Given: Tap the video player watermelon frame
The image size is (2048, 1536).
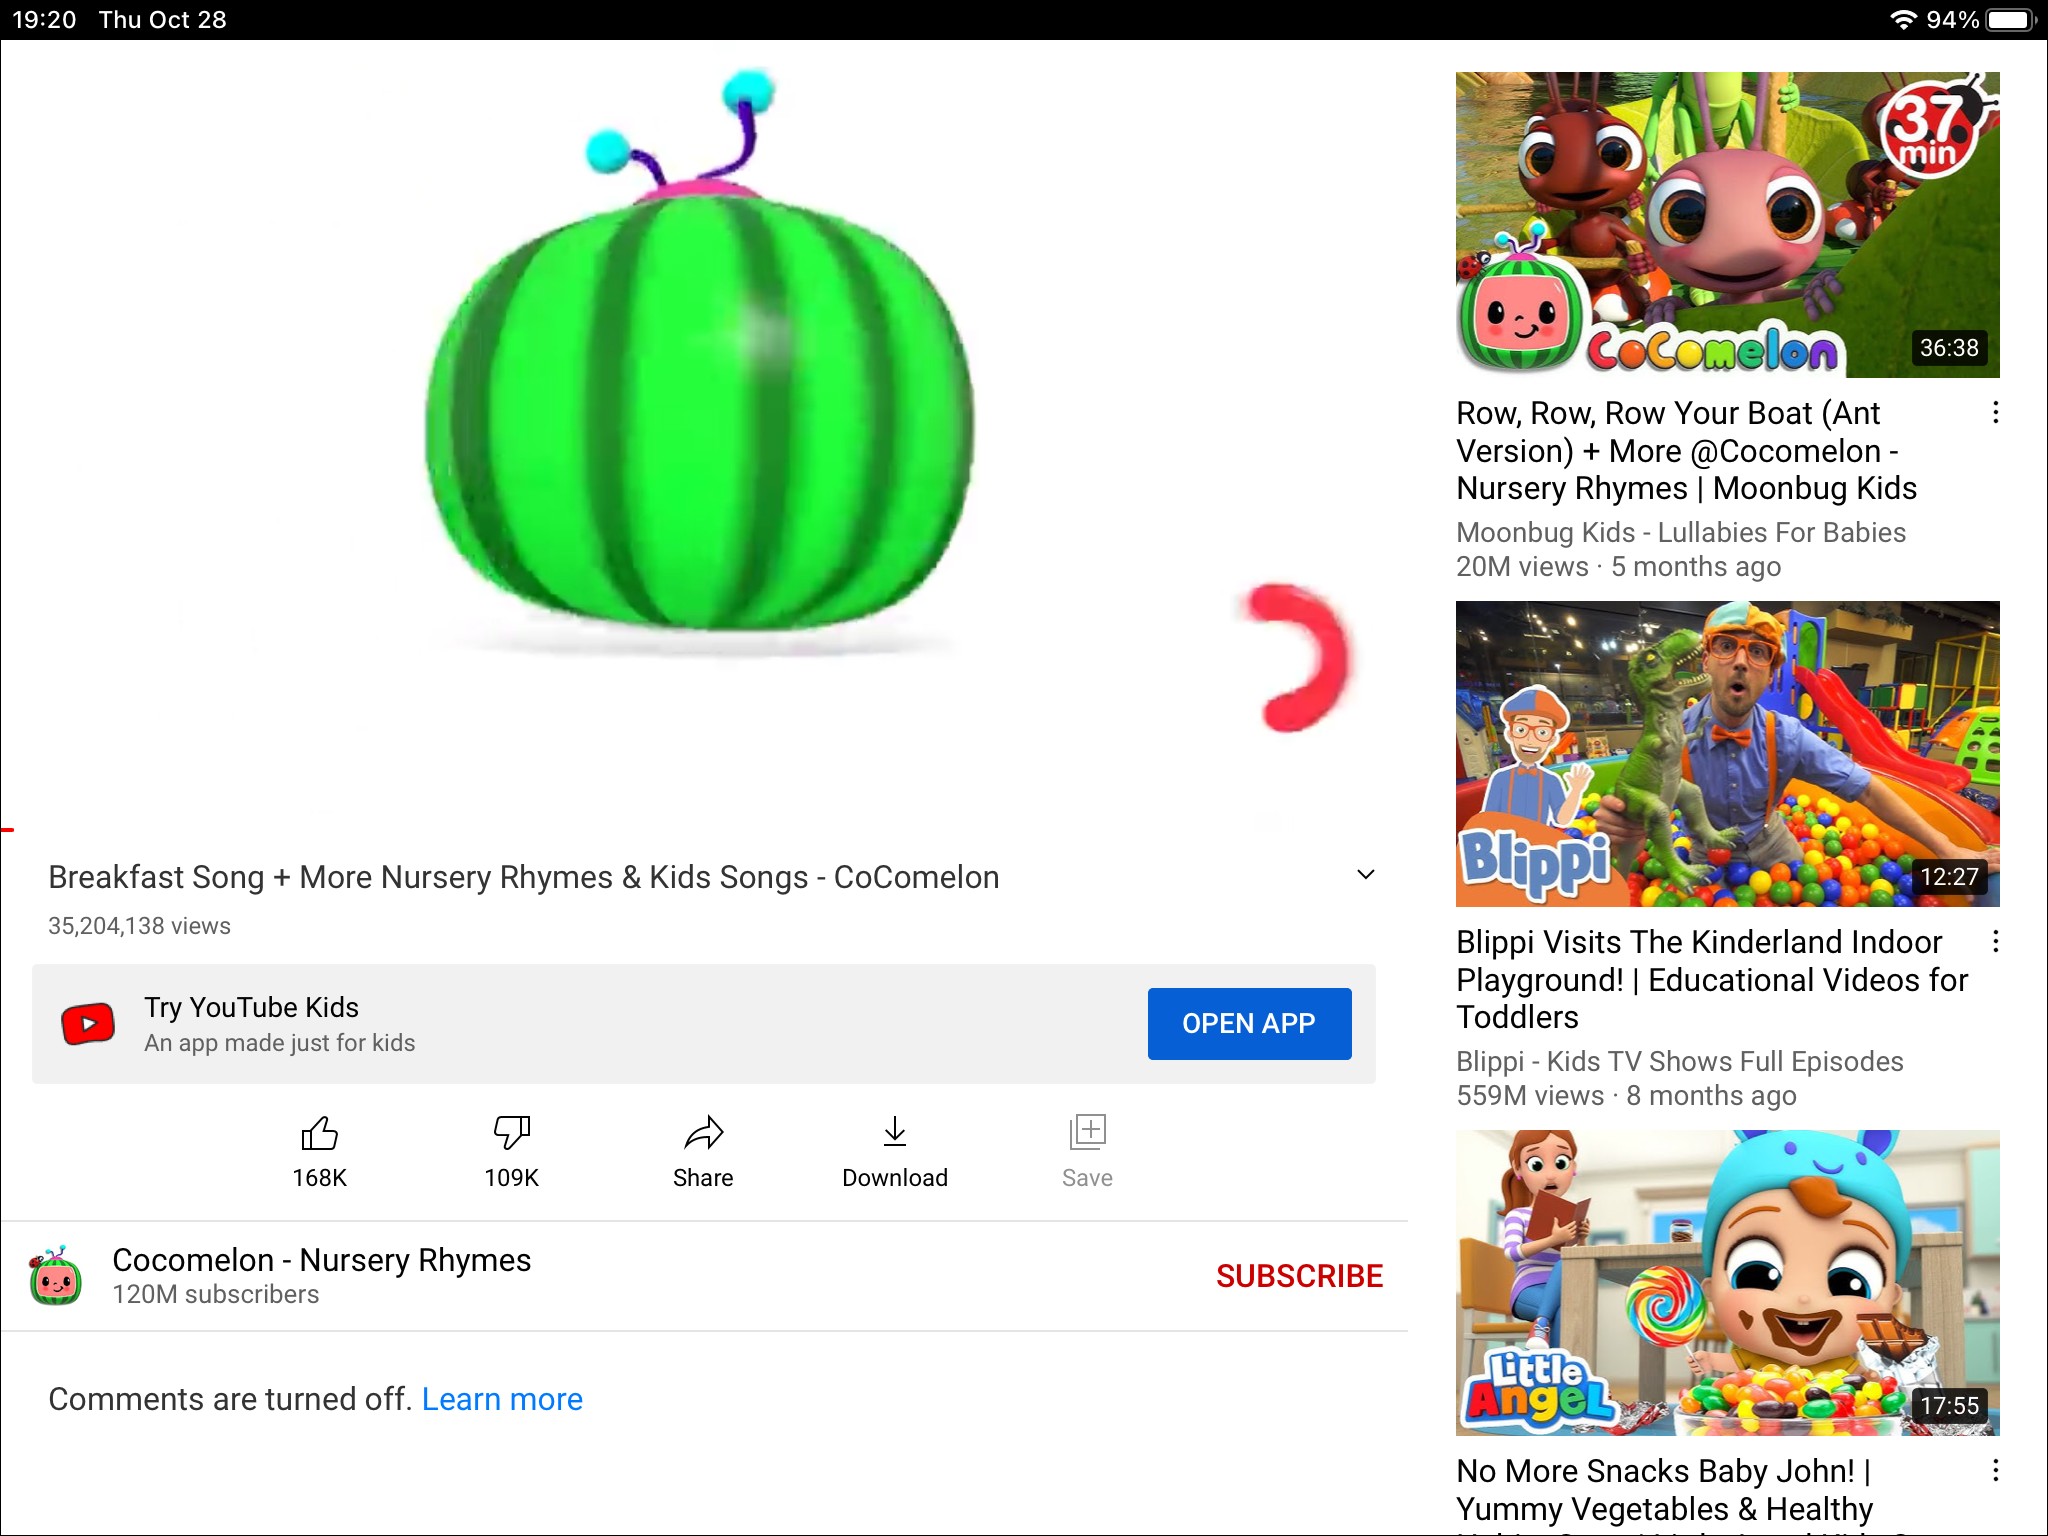Looking at the screenshot, I should [704, 435].
